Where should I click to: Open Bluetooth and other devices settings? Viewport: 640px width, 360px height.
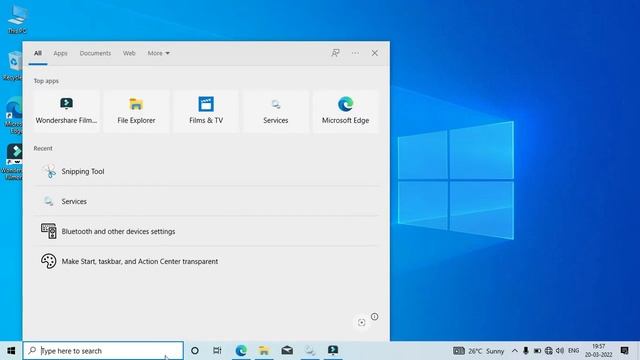click(x=207, y=231)
